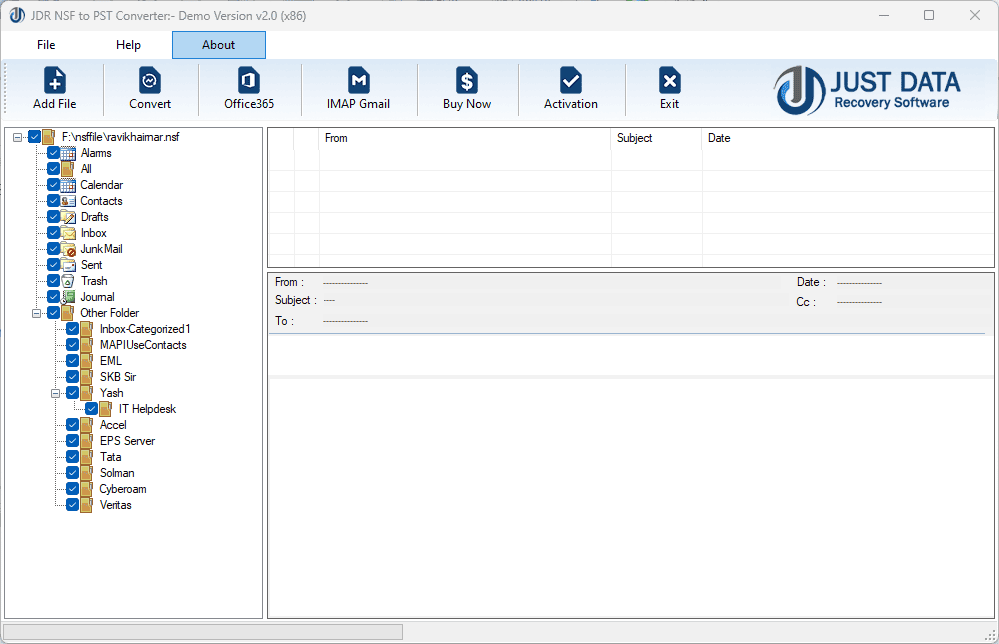Click the Add File icon
Viewport: 999px width, 644px height.
pyautogui.click(x=54, y=89)
